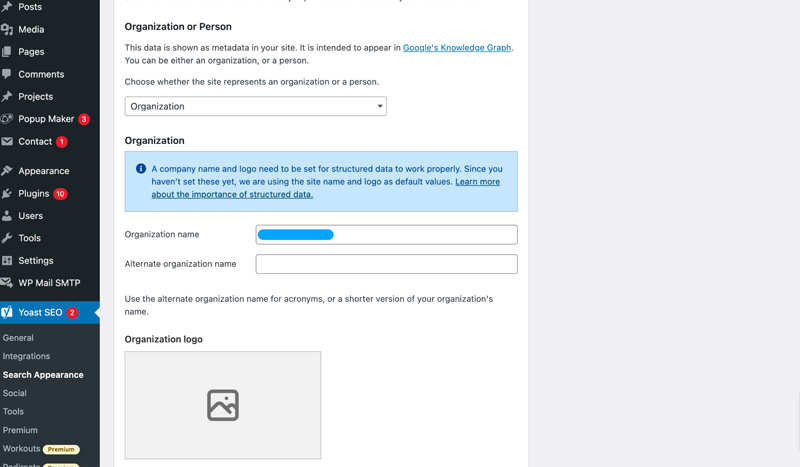This screenshot has width=800, height=467.
Task: Click Learn more about structured data link
Action: tap(477, 182)
